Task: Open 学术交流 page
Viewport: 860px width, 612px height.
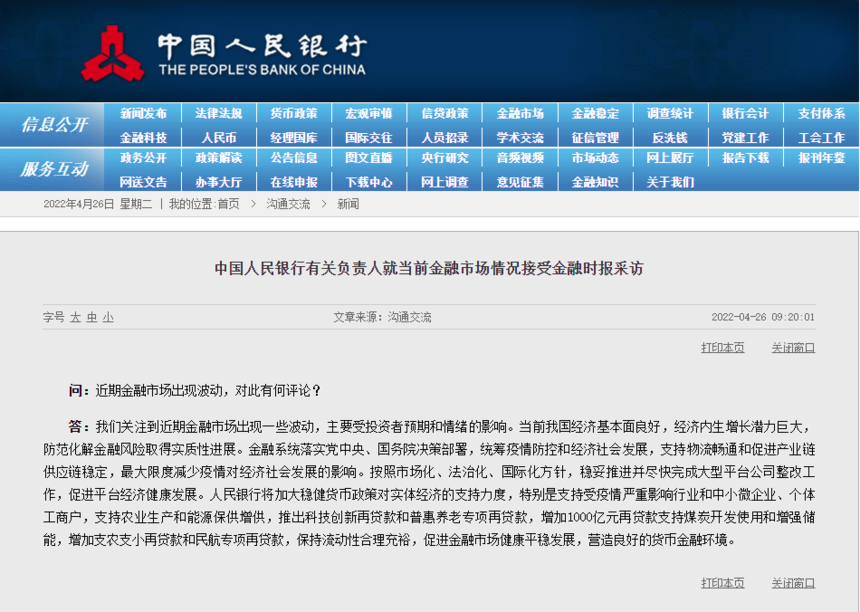Action: 520,138
